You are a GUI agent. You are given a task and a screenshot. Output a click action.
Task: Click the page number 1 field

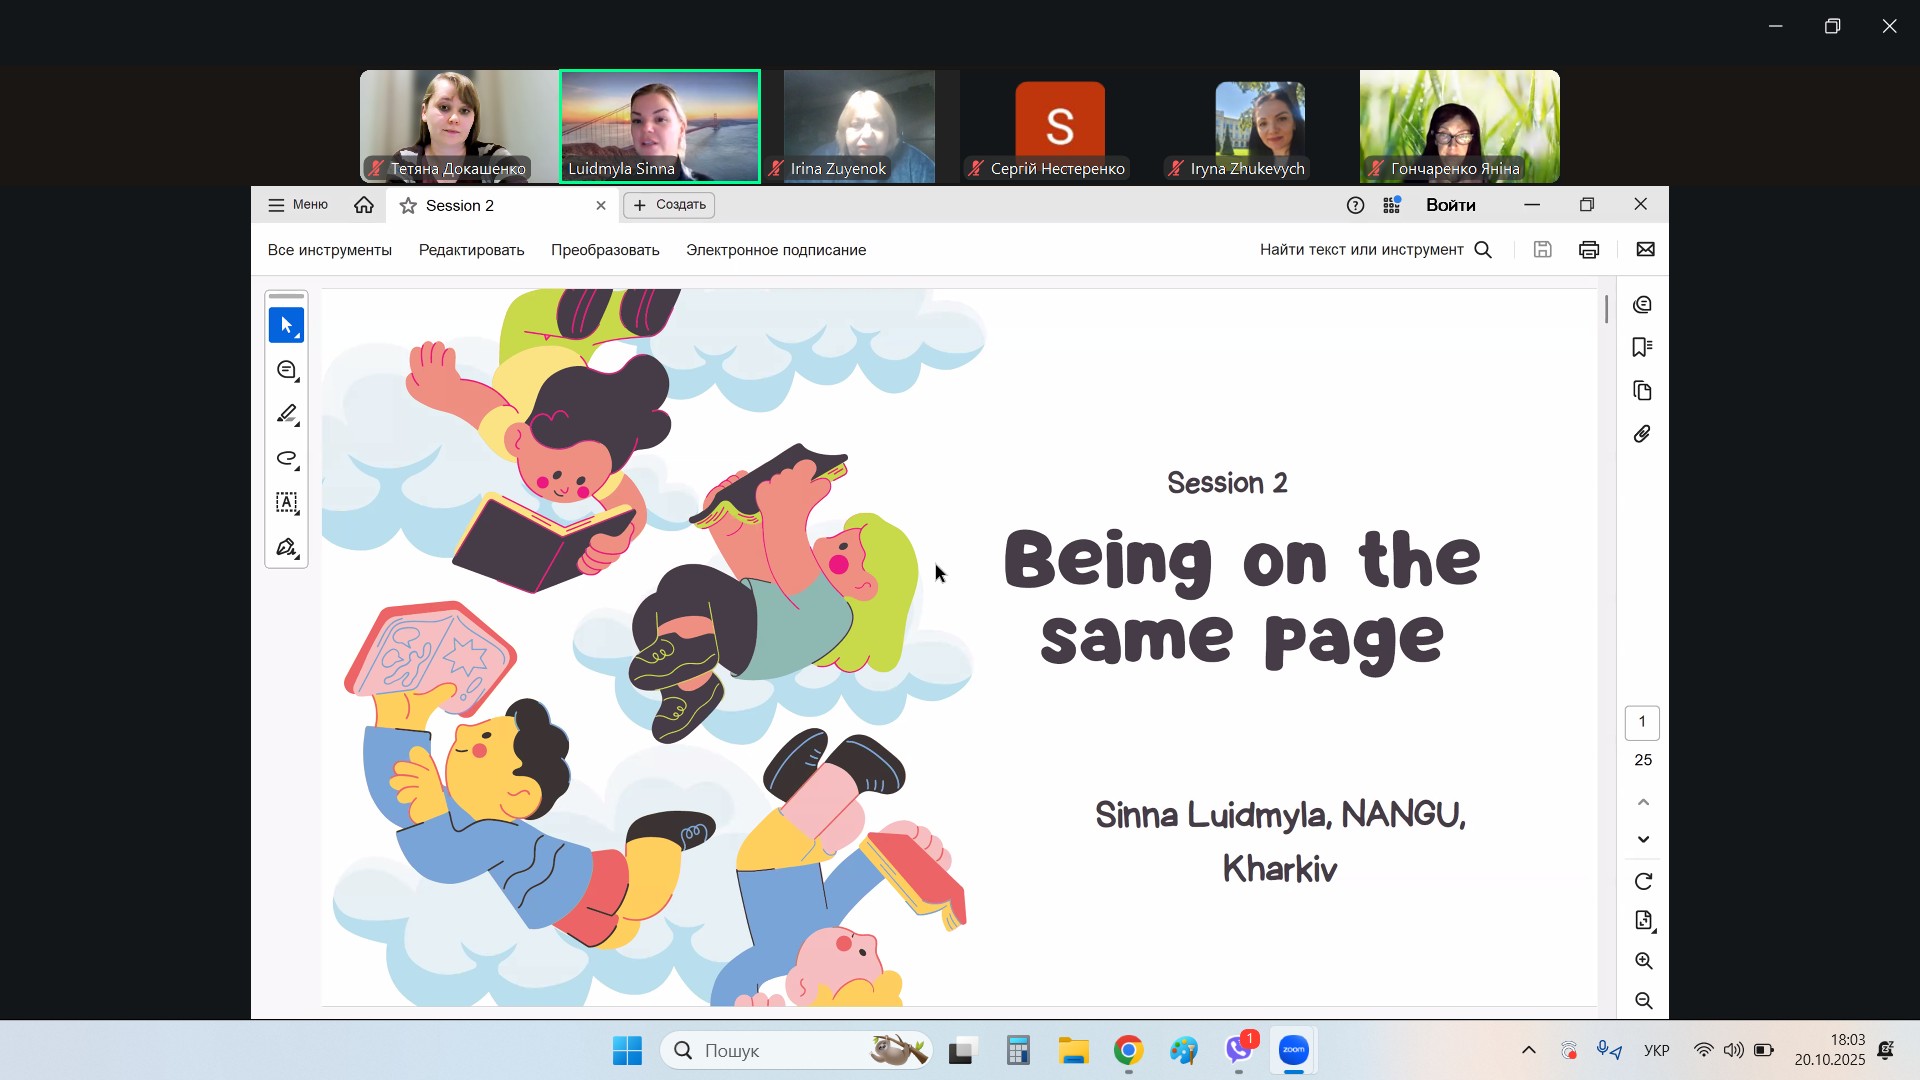(1642, 722)
